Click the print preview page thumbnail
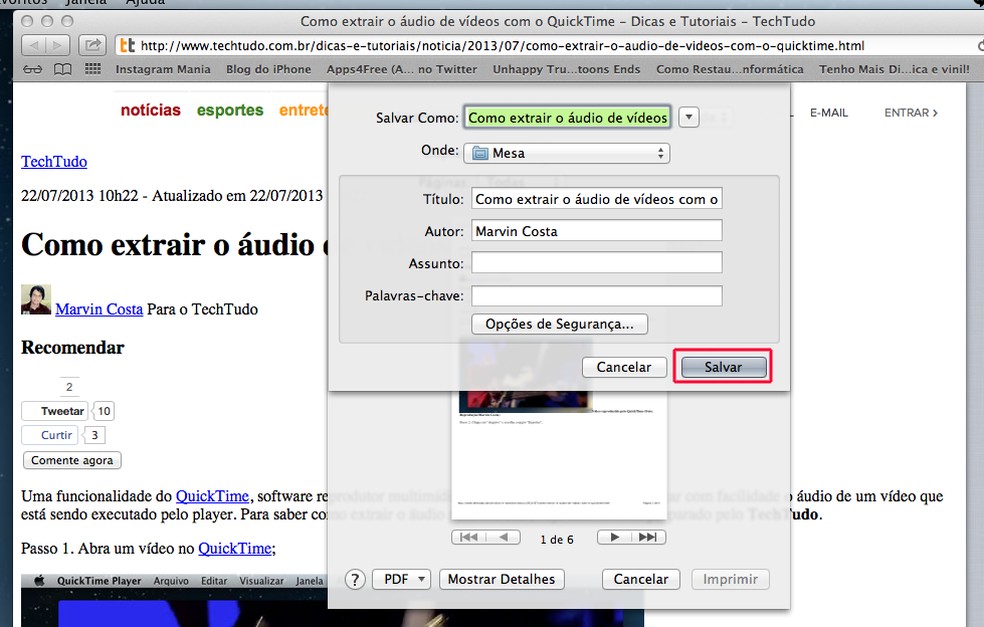Screen dimensions: 984x627 pyautogui.click(x=559, y=455)
